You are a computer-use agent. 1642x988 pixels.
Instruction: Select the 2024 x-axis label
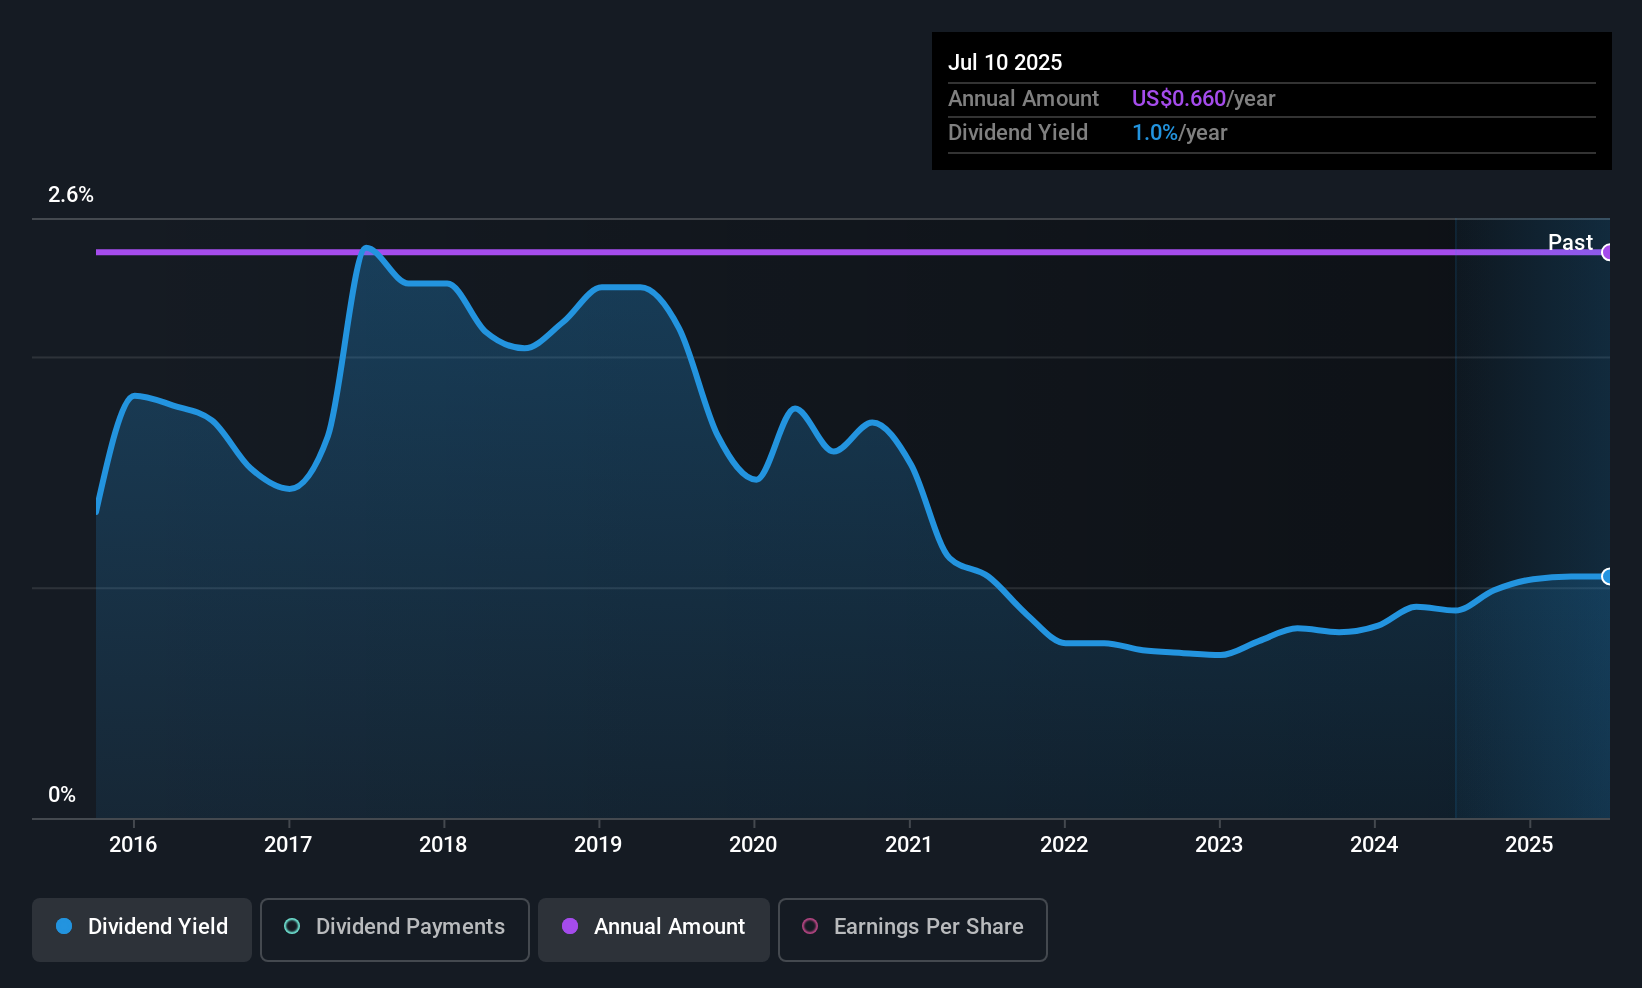(x=1374, y=845)
